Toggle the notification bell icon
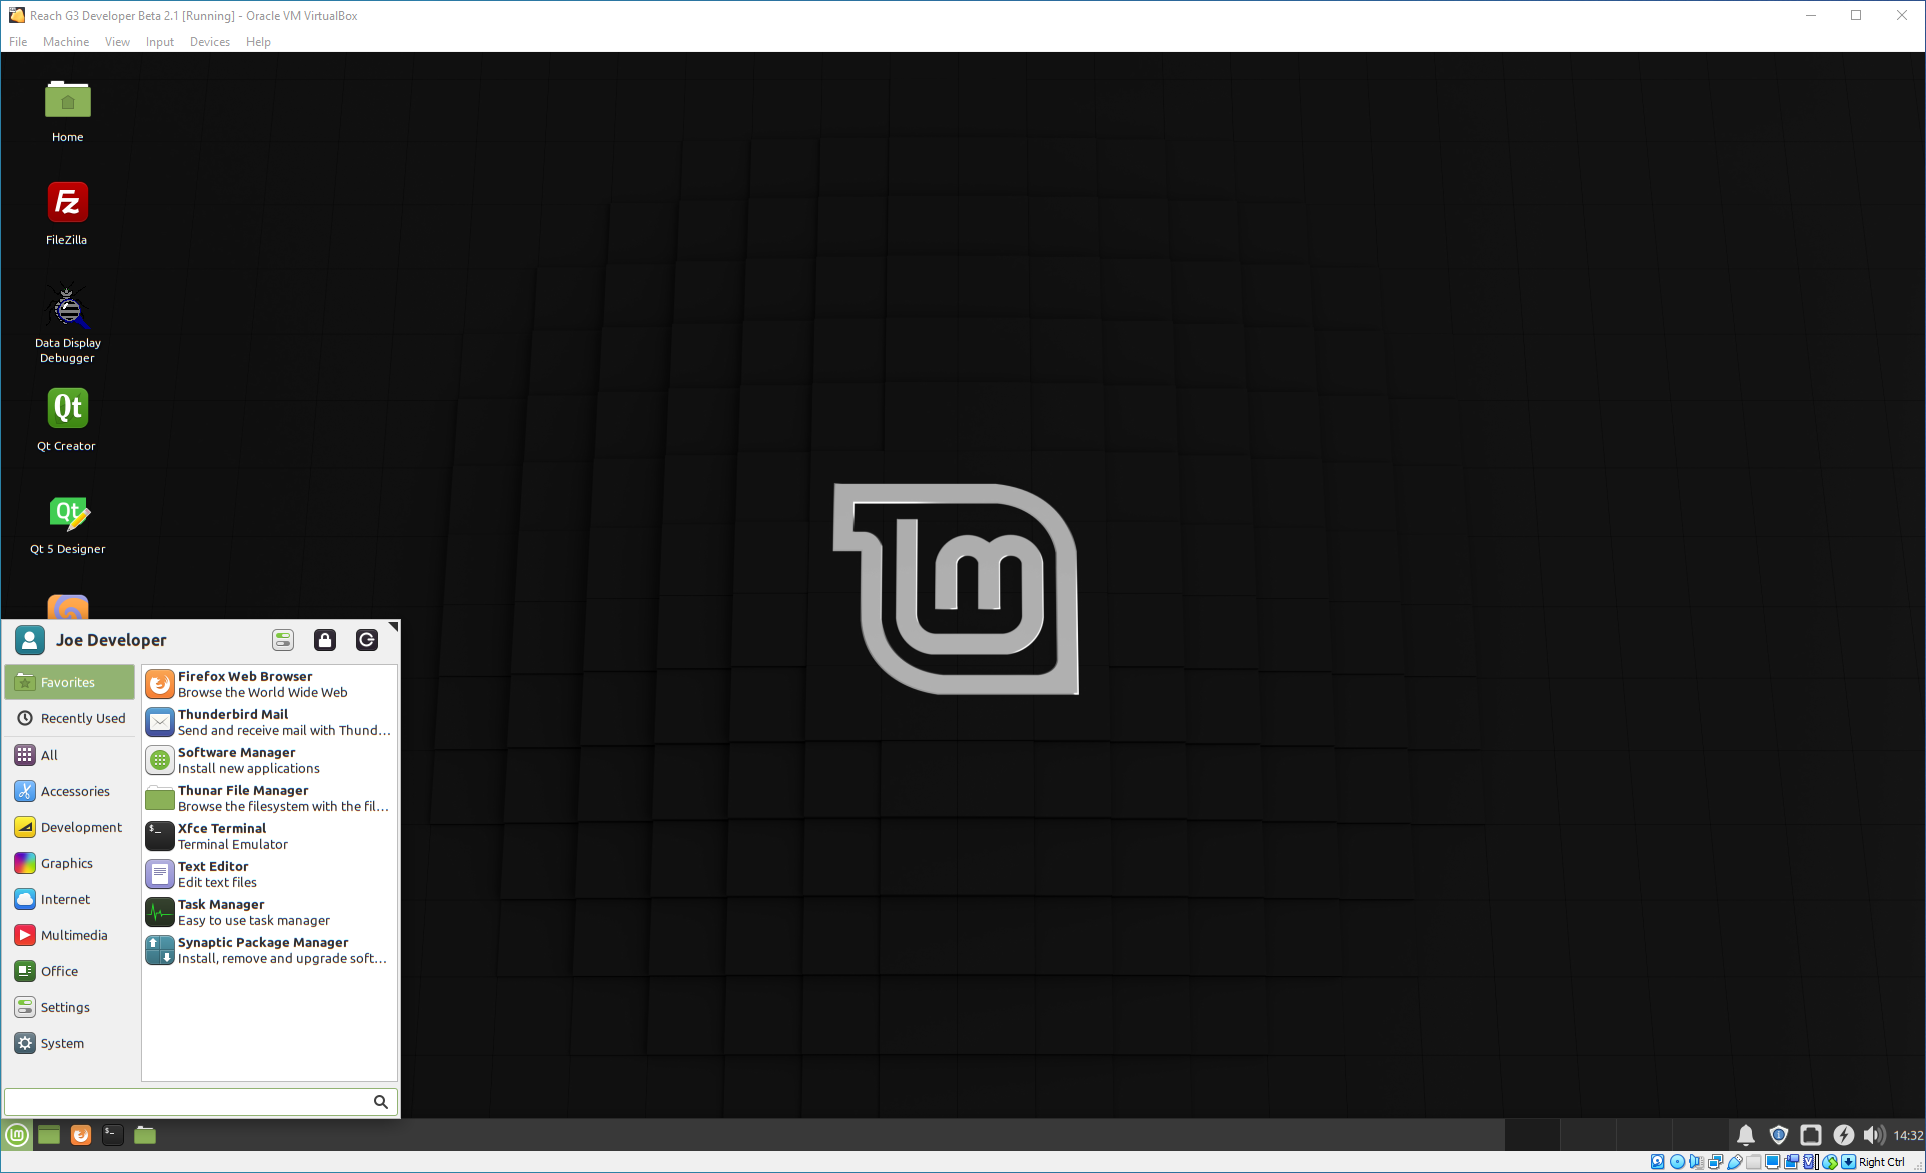 1746,1133
